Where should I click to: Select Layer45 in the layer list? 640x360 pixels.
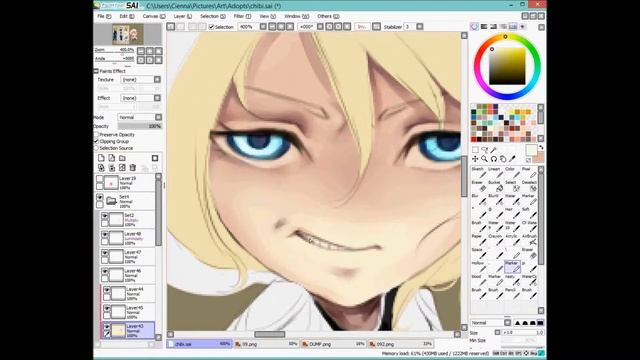coord(128,312)
